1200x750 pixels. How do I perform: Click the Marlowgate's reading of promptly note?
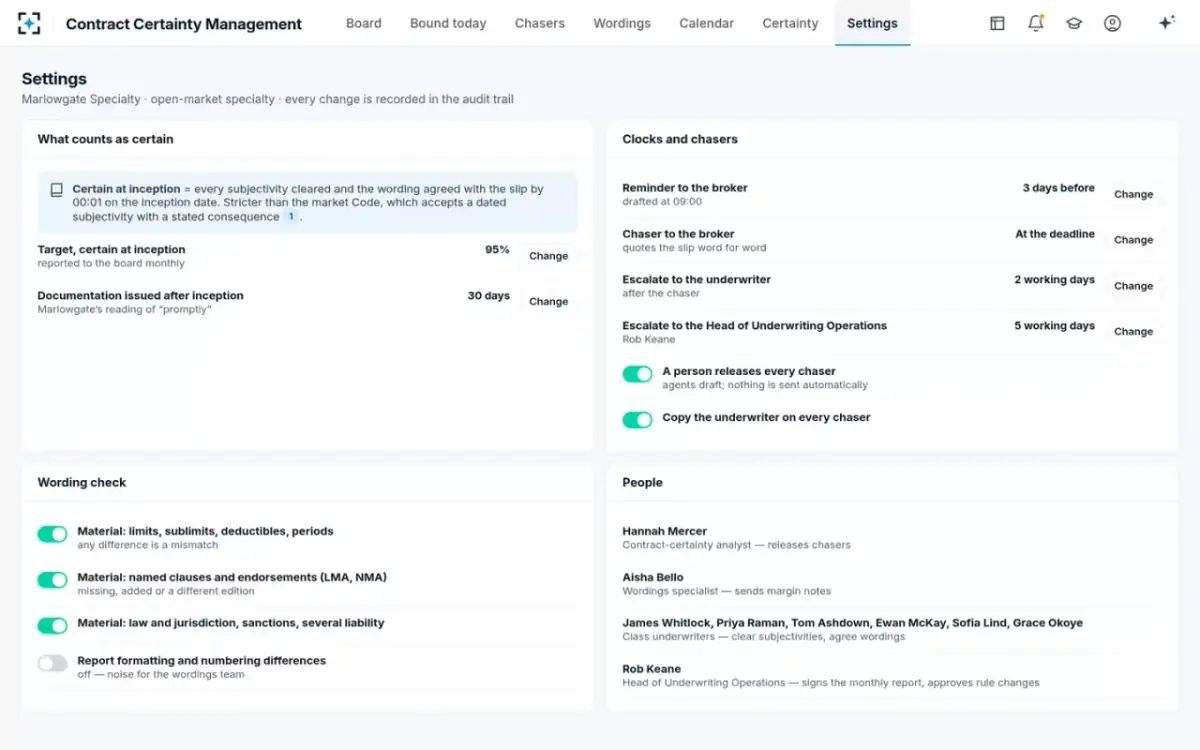tap(124, 309)
